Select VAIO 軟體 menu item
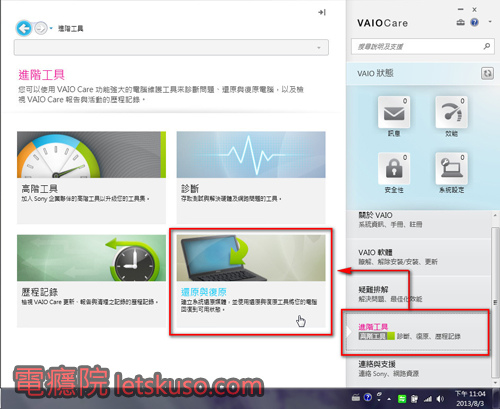This screenshot has height=409, width=500. point(419,257)
